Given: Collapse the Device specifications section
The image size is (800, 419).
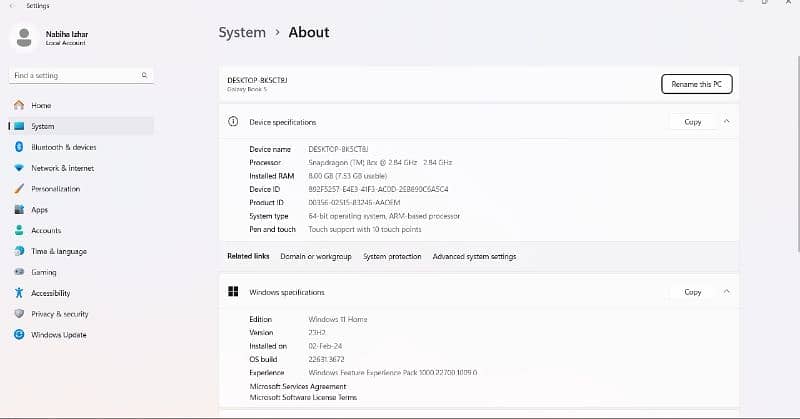Looking at the screenshot, I should tap(726, 121).
